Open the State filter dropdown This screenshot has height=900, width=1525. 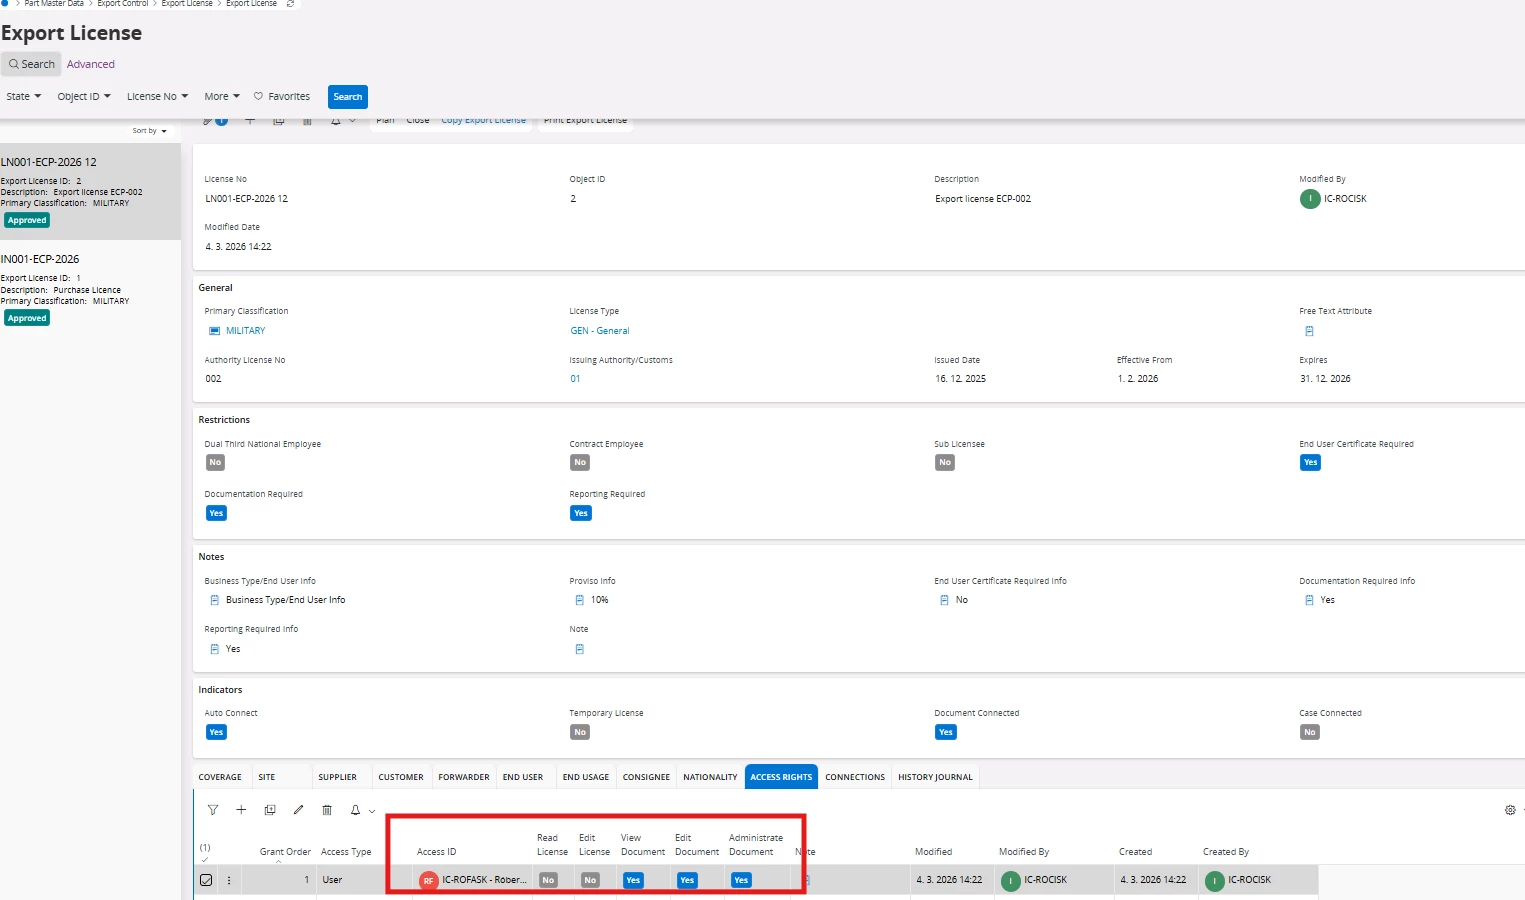click(x=23, y=97)
